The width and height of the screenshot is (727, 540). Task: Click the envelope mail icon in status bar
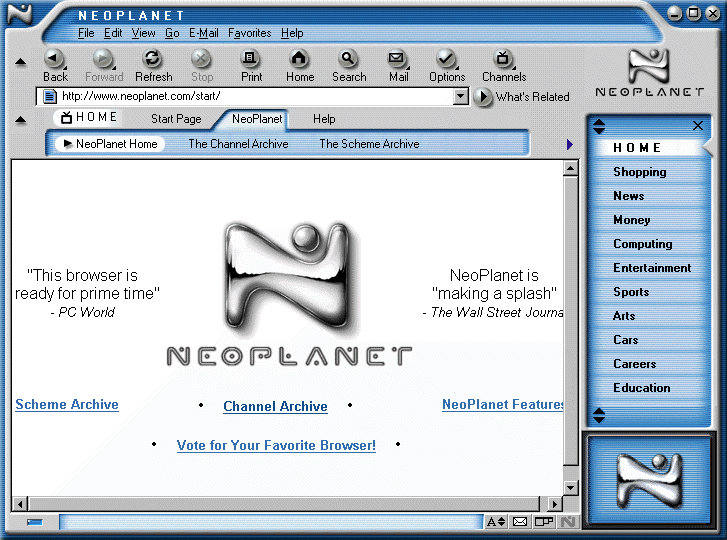[520, 522]
